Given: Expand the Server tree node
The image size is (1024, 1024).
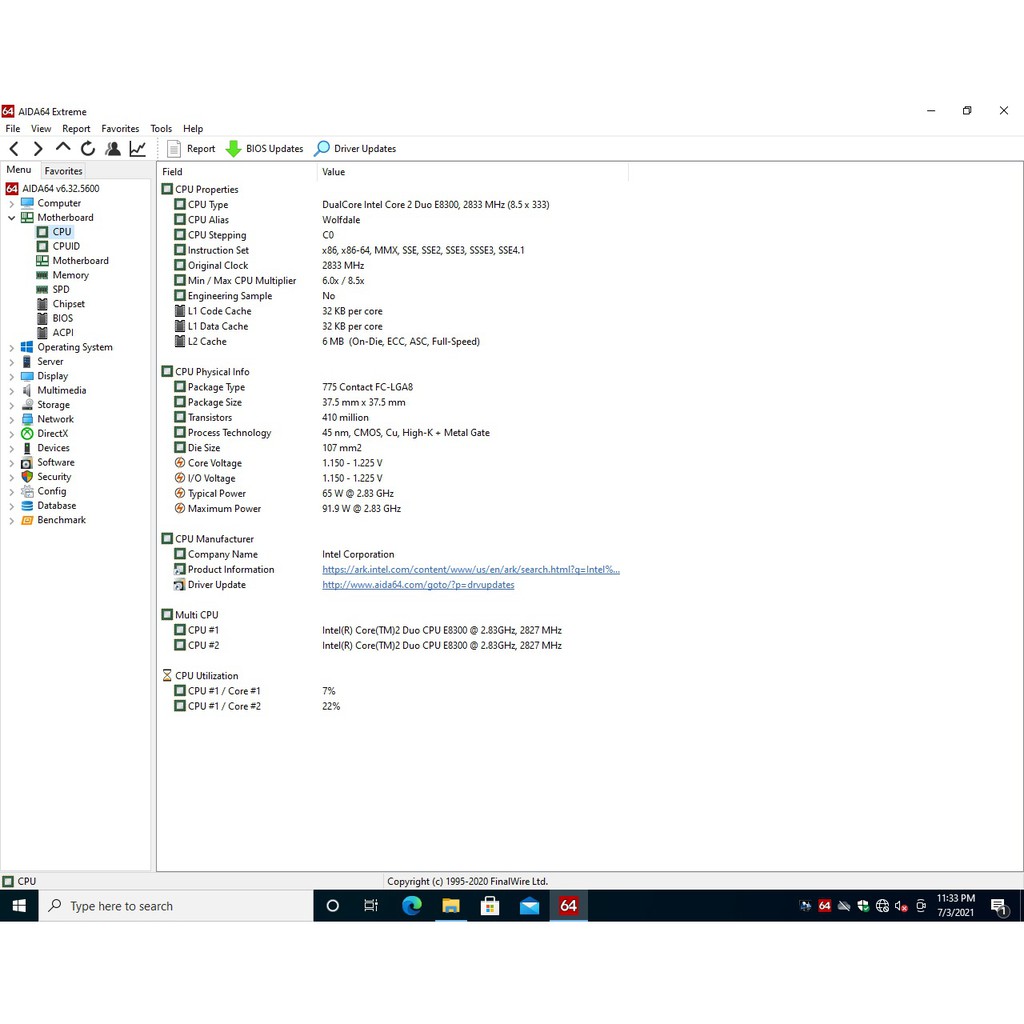Looking at the screenshot, I should point(11,362).
